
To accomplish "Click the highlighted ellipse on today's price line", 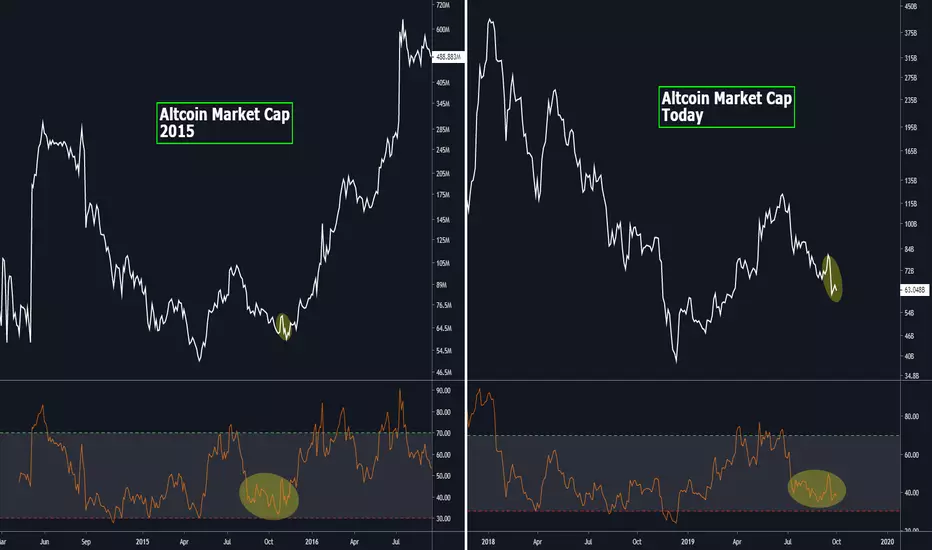I will click(x=833, y=278).
